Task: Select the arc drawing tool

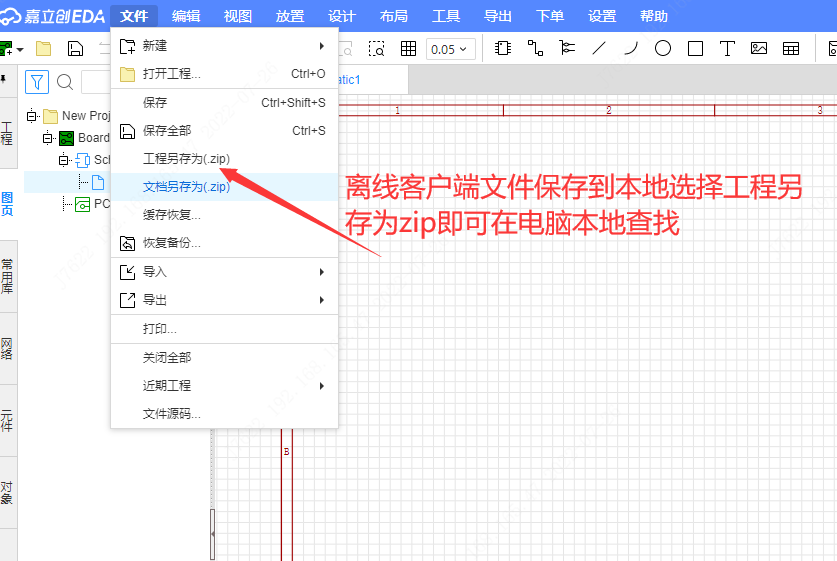Action: (631, 49)
